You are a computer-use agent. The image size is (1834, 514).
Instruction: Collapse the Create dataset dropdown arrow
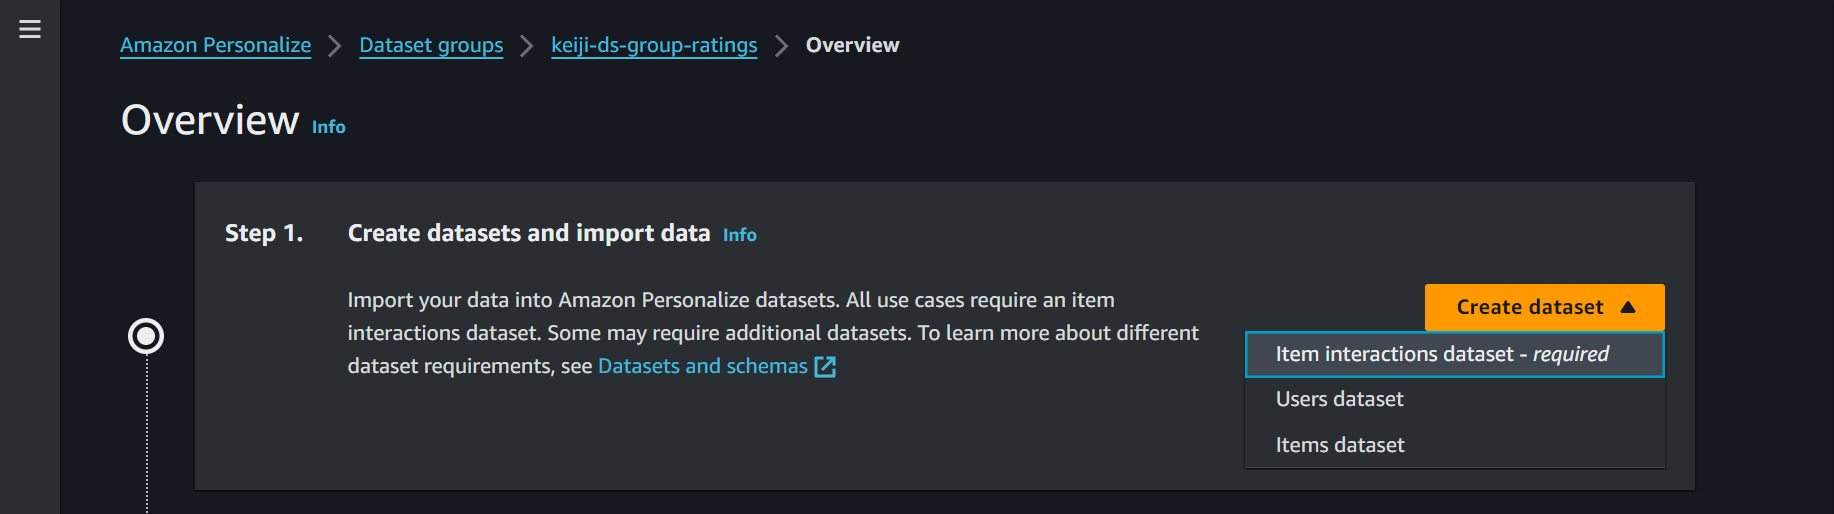[x=1628, y=307]
